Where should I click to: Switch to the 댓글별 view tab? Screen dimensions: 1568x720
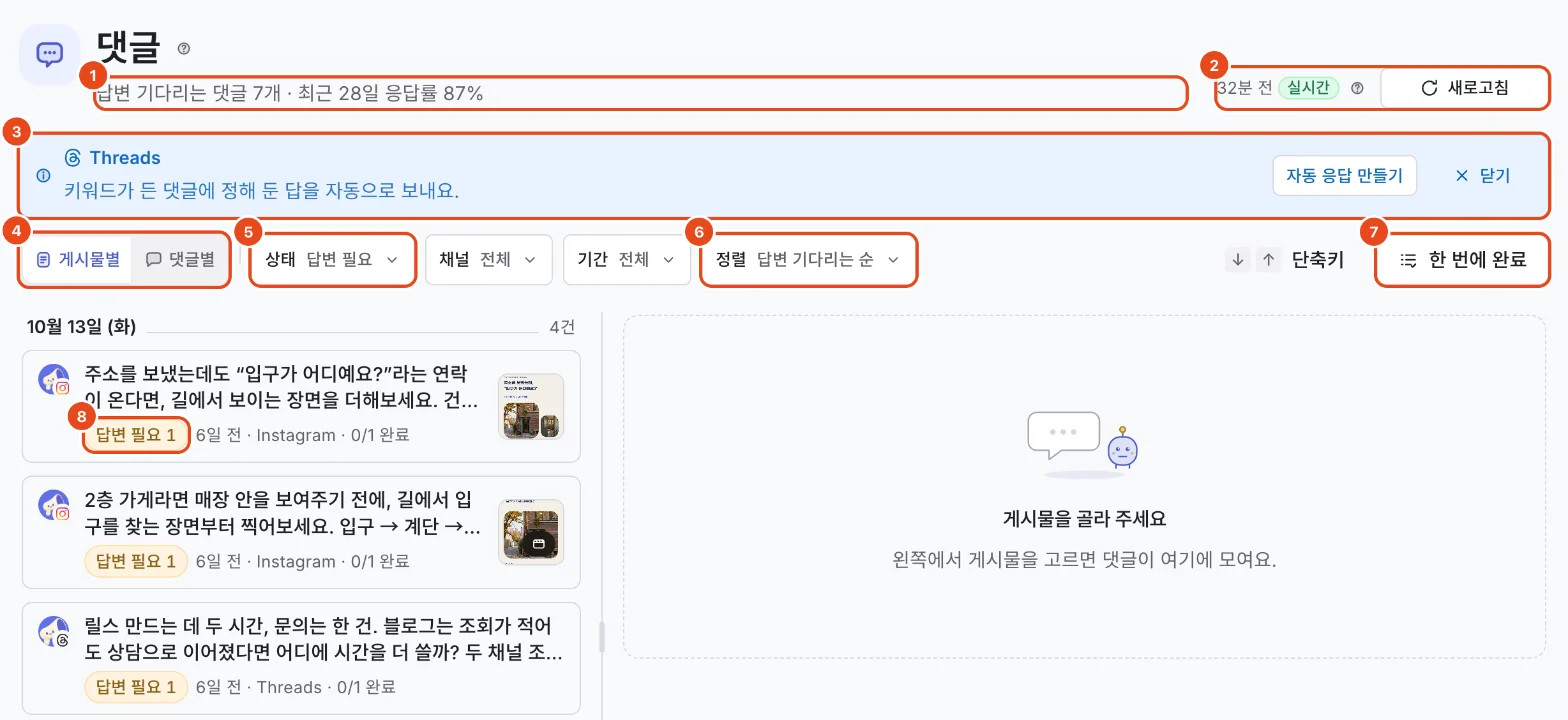point(180,260)
